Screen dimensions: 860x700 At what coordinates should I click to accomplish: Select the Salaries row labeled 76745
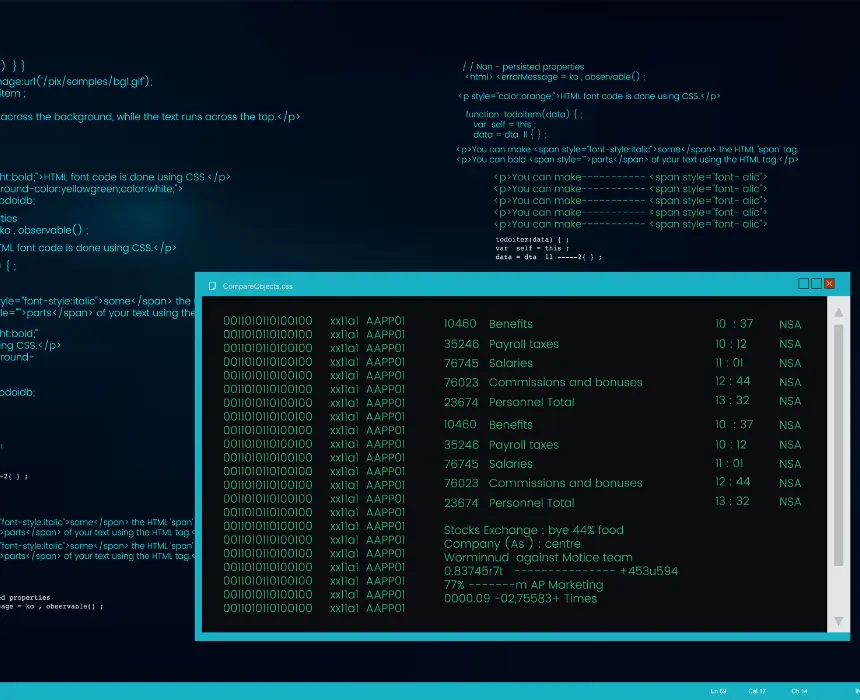pyautogui.click(x=510, y=363)
